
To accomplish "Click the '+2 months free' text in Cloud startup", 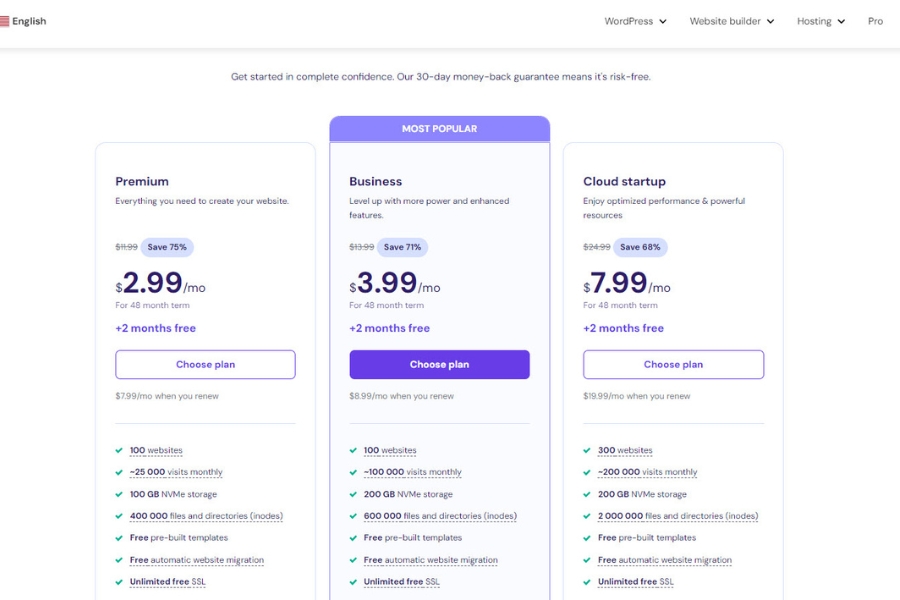I will 623,328.
